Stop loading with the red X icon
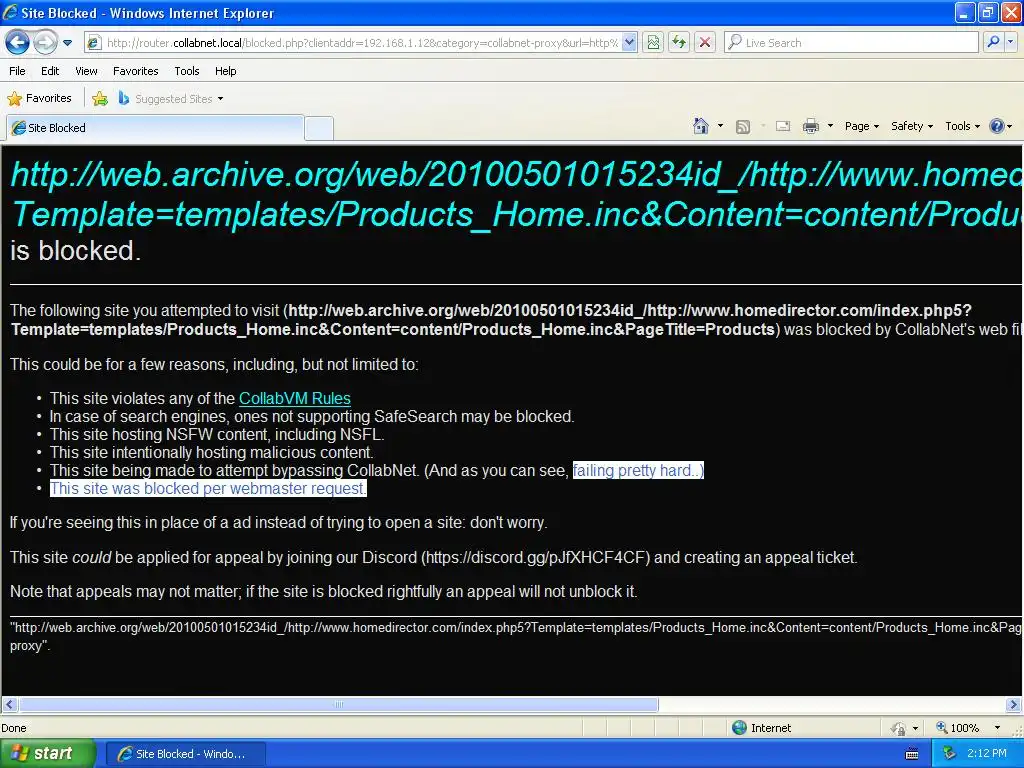Viewport: 1024px width, 768px height. click(x=705, y=43)
